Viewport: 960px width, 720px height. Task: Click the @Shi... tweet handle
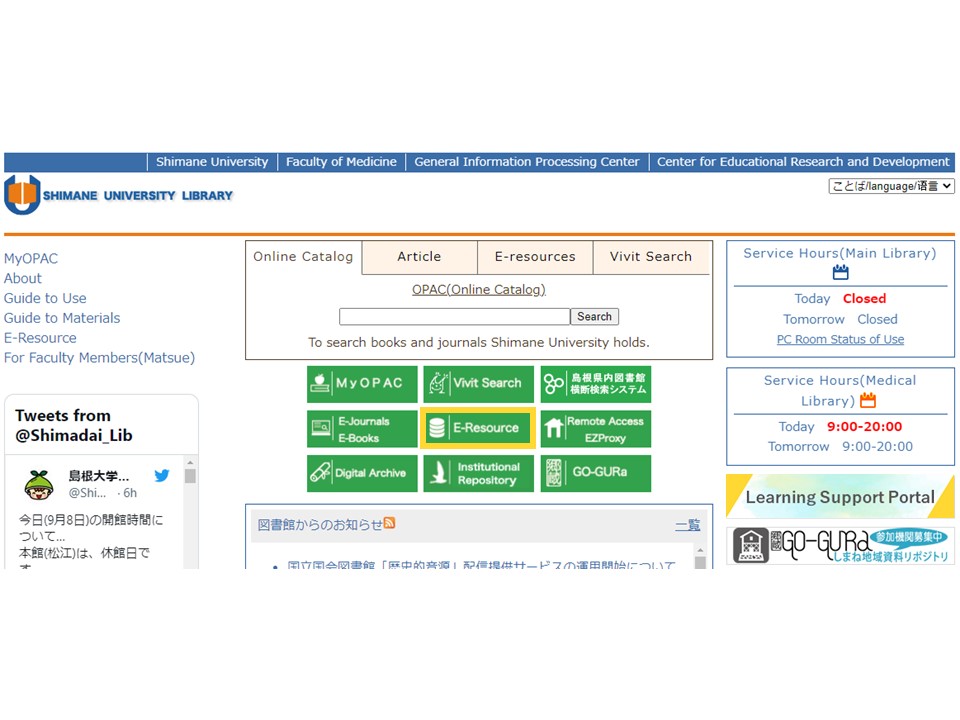pyautogui.click(x=87, y=493)
